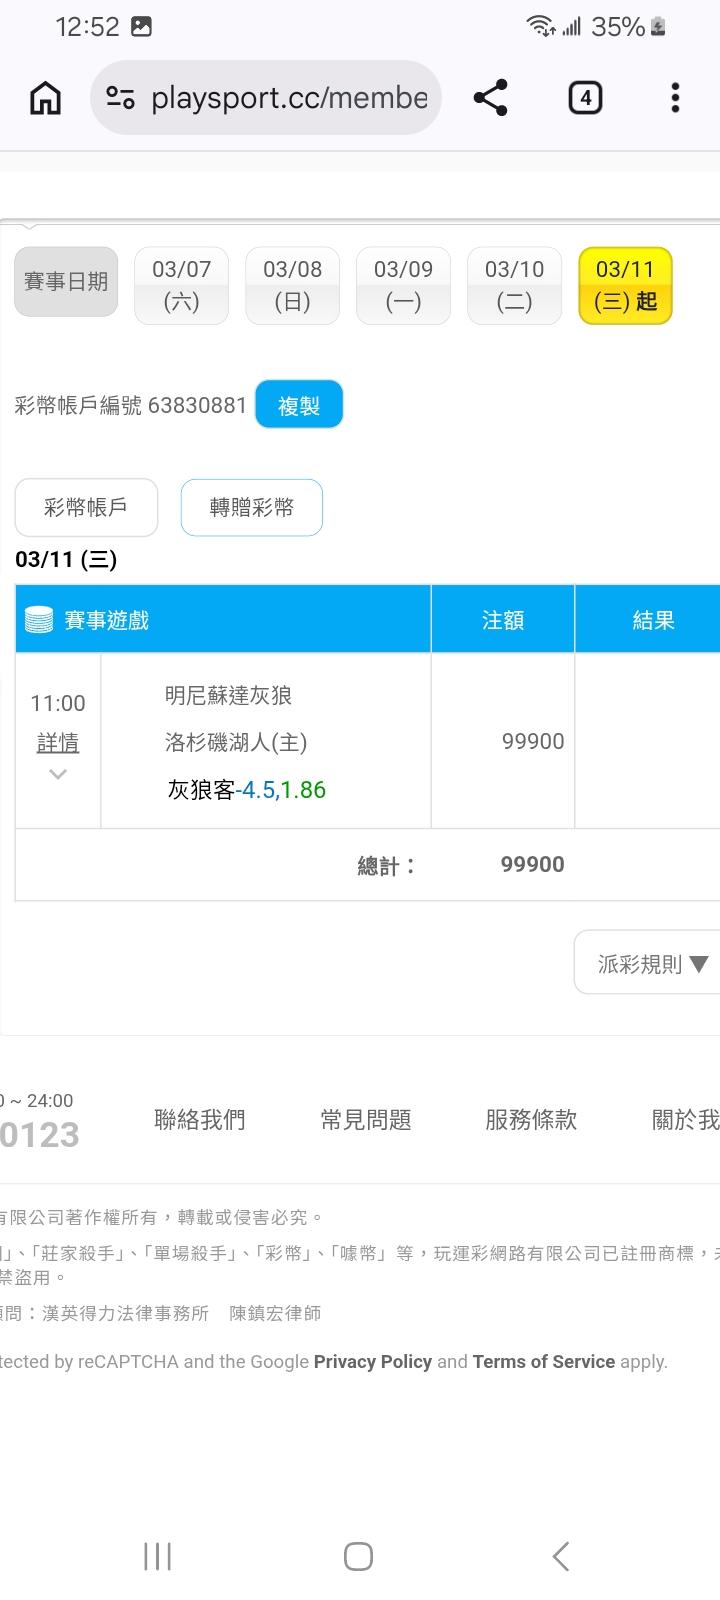Select the 03/09 (一) date tab
This screenshot has width=720, height=1600.
tap(403, 286)
